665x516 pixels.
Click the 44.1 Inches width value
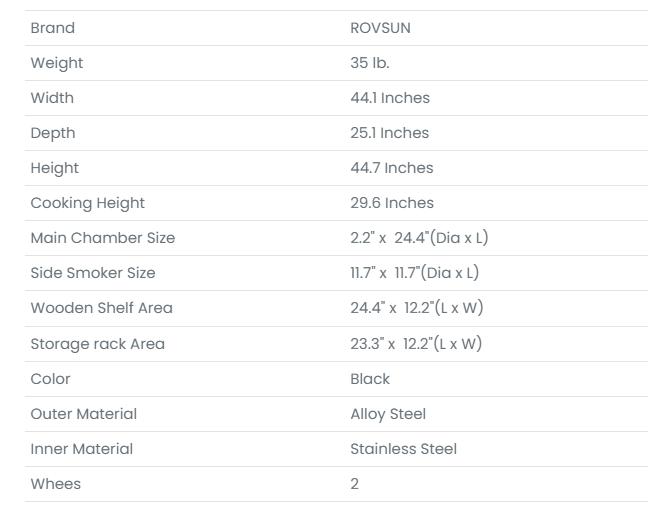pyautogui.click(x=389, y=98)
